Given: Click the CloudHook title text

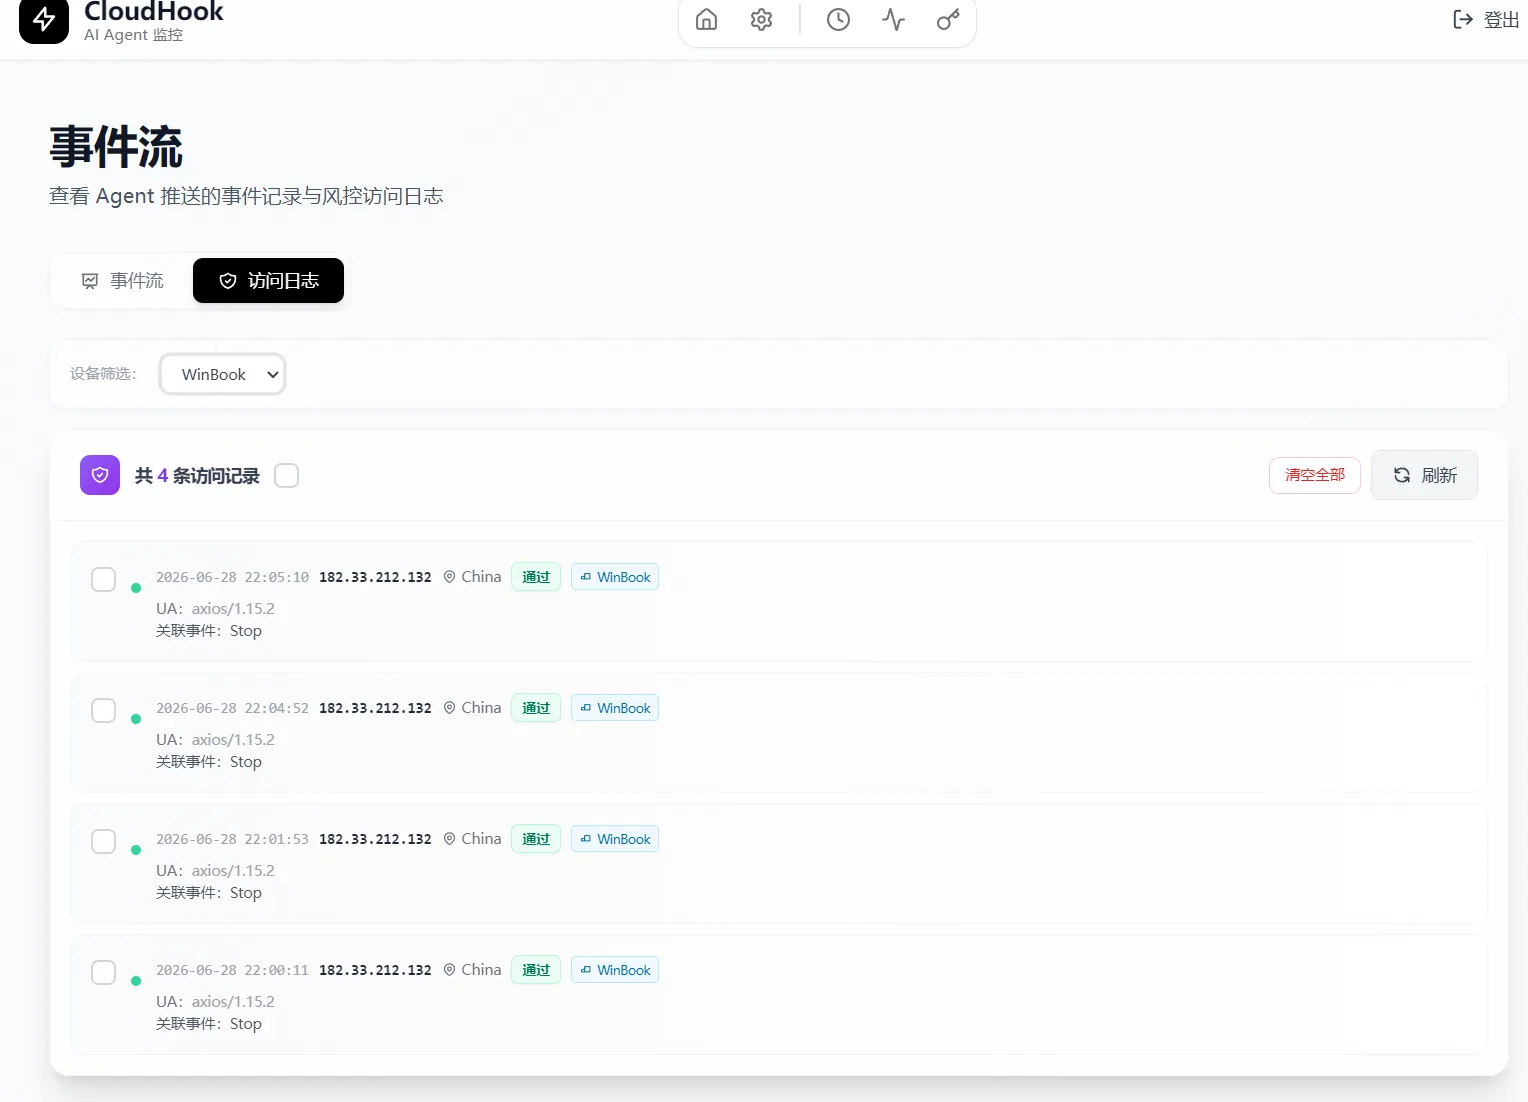Looking at the screenshot, I should (x=153, y=12).
